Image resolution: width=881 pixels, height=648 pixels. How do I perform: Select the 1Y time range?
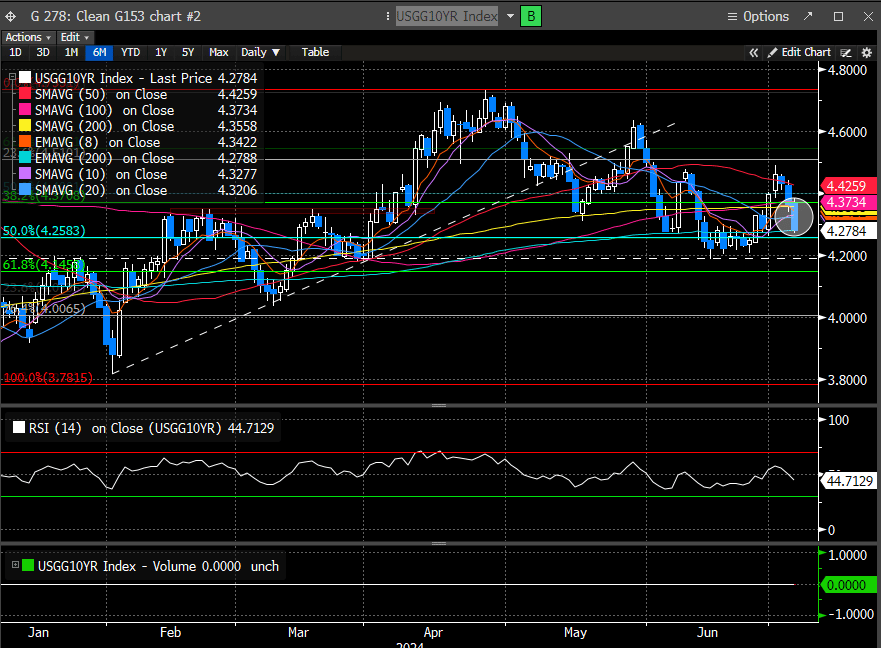coord(160,52)
